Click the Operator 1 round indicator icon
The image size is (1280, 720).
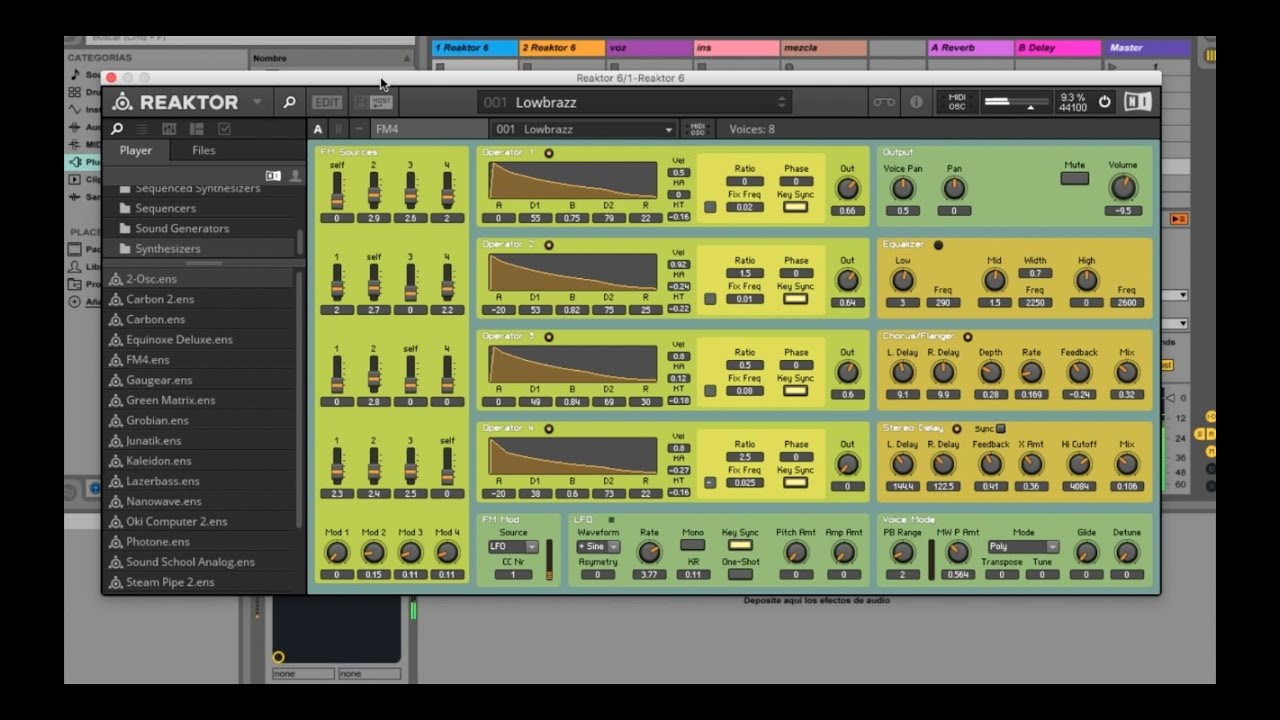(x=548, y=153)
